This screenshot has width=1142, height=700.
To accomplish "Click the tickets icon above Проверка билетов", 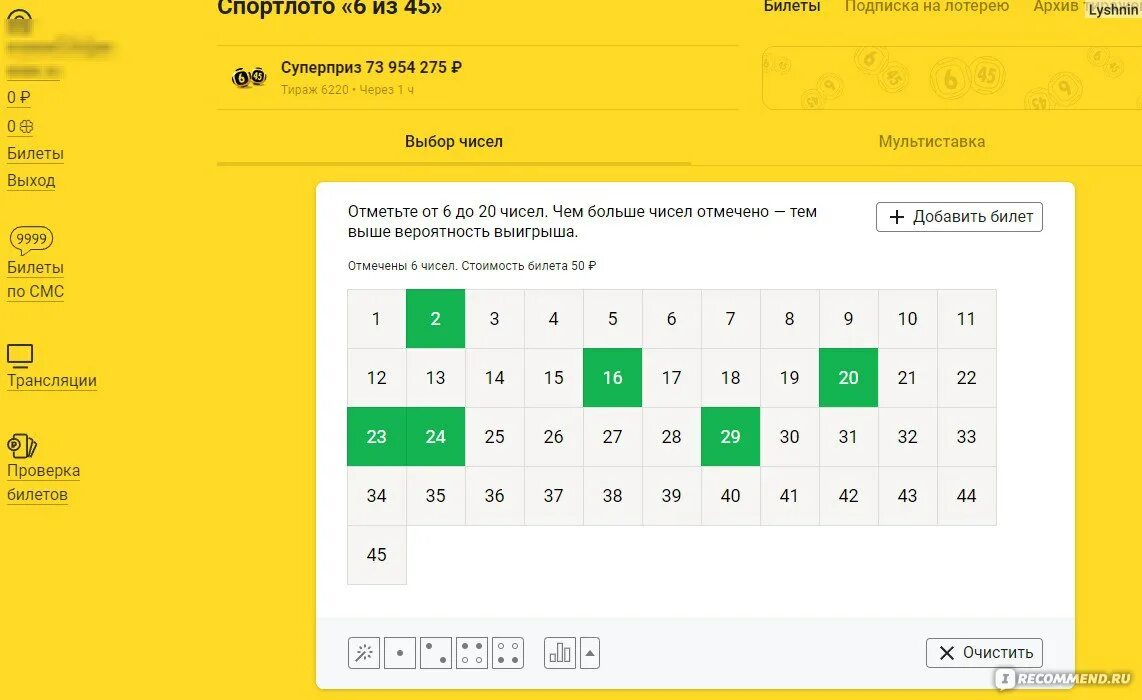I will [22, 446].
